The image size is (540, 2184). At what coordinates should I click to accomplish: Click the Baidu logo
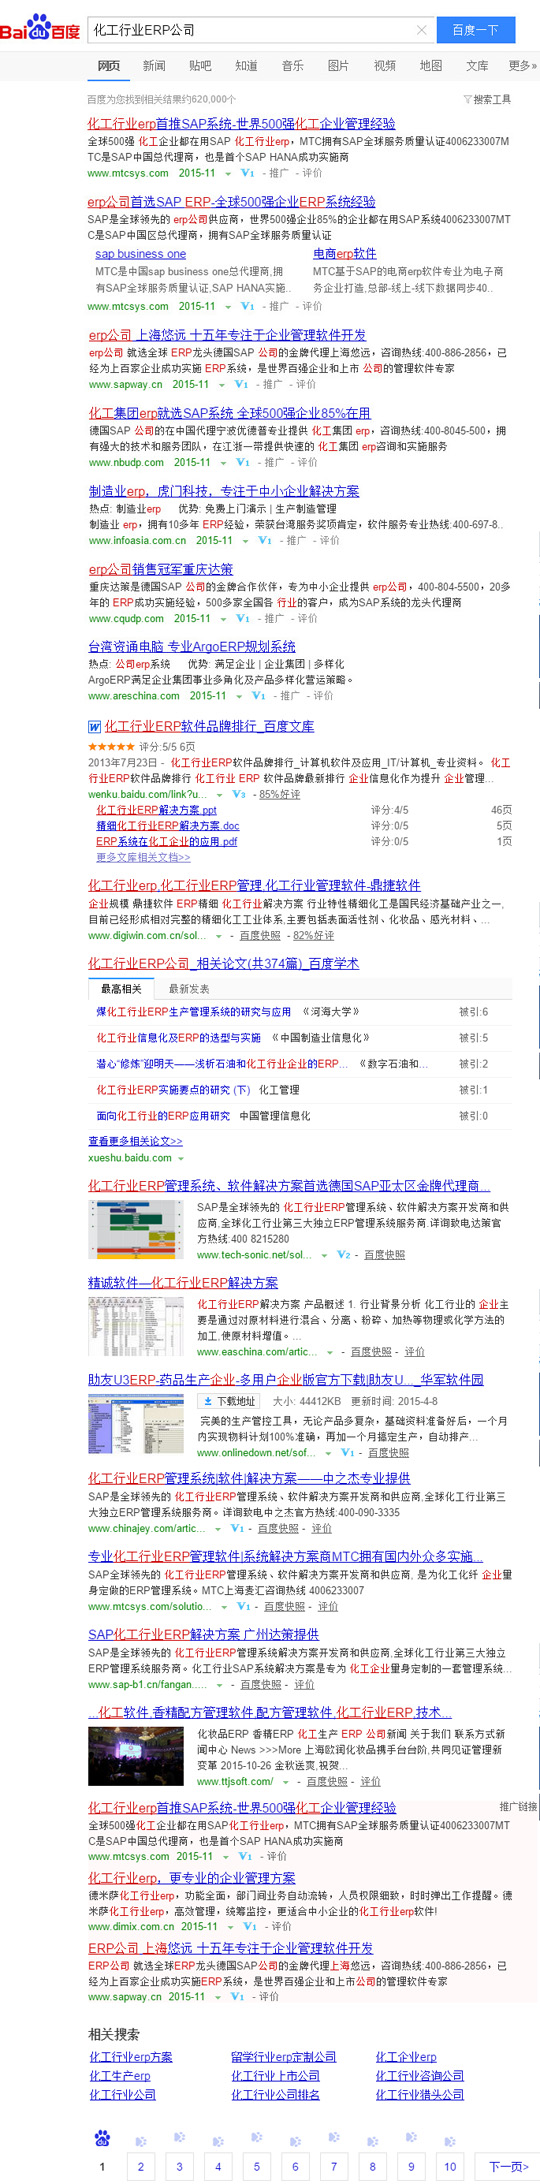pyautogui.click(x=40, y=29)
